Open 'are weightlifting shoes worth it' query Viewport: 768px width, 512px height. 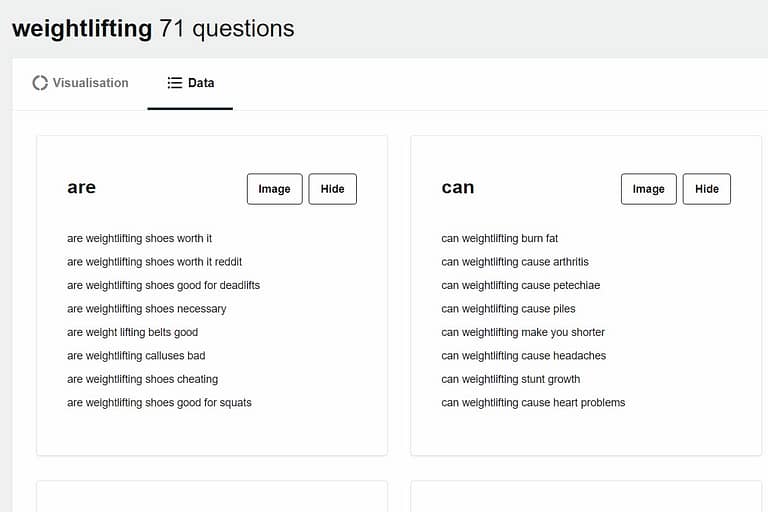tap(140, 239)
